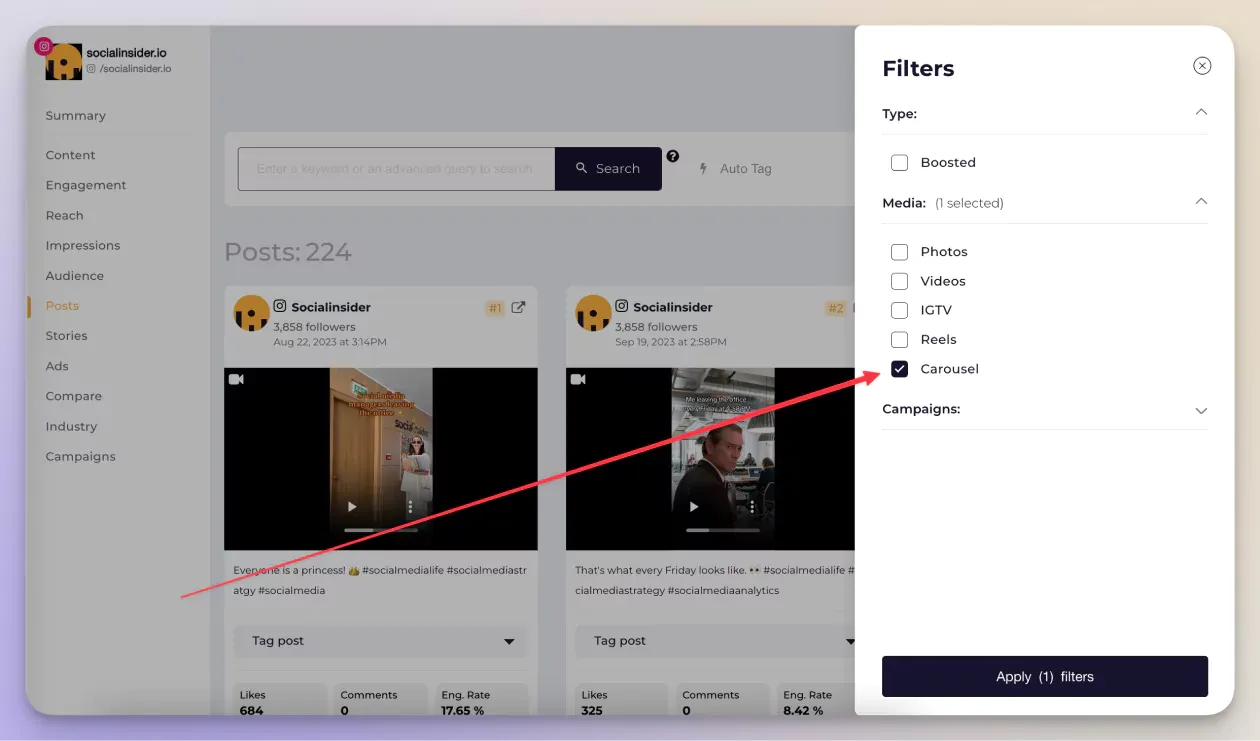
Task: Click the #1 rank badge
Action: pyautogui.click(x=495, y=308)
